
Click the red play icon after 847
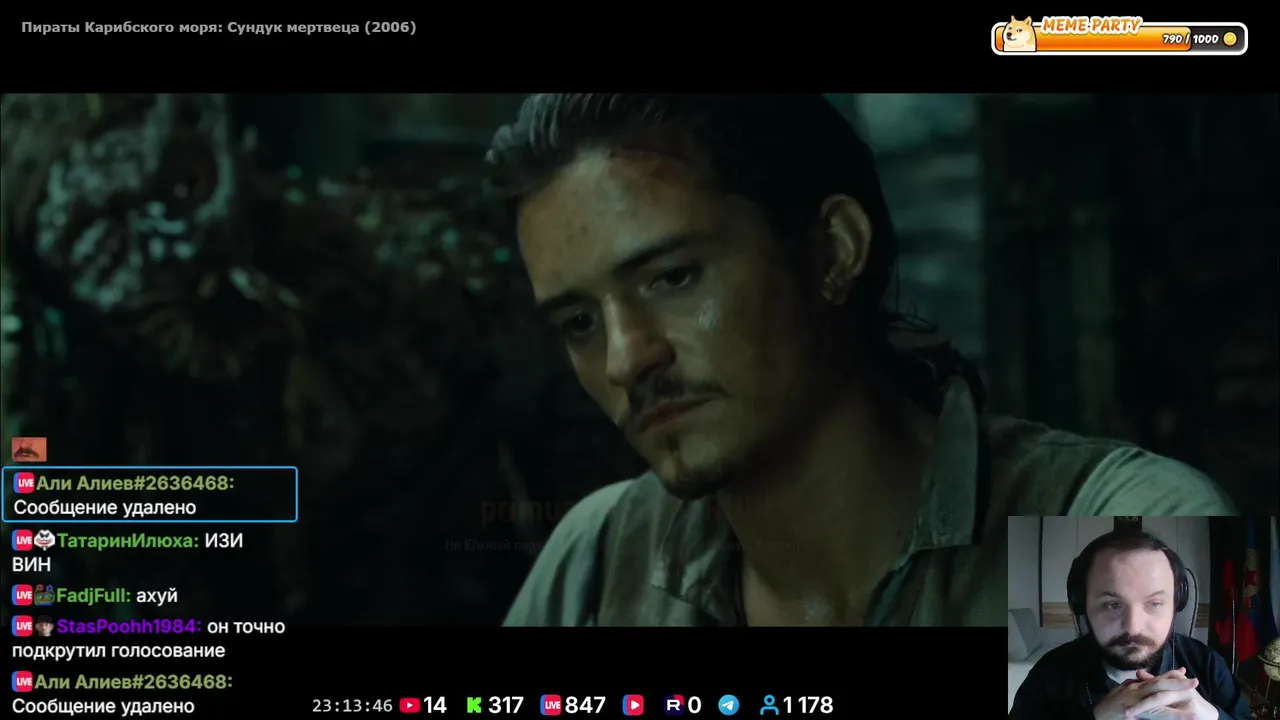click(x=633, y=705)
